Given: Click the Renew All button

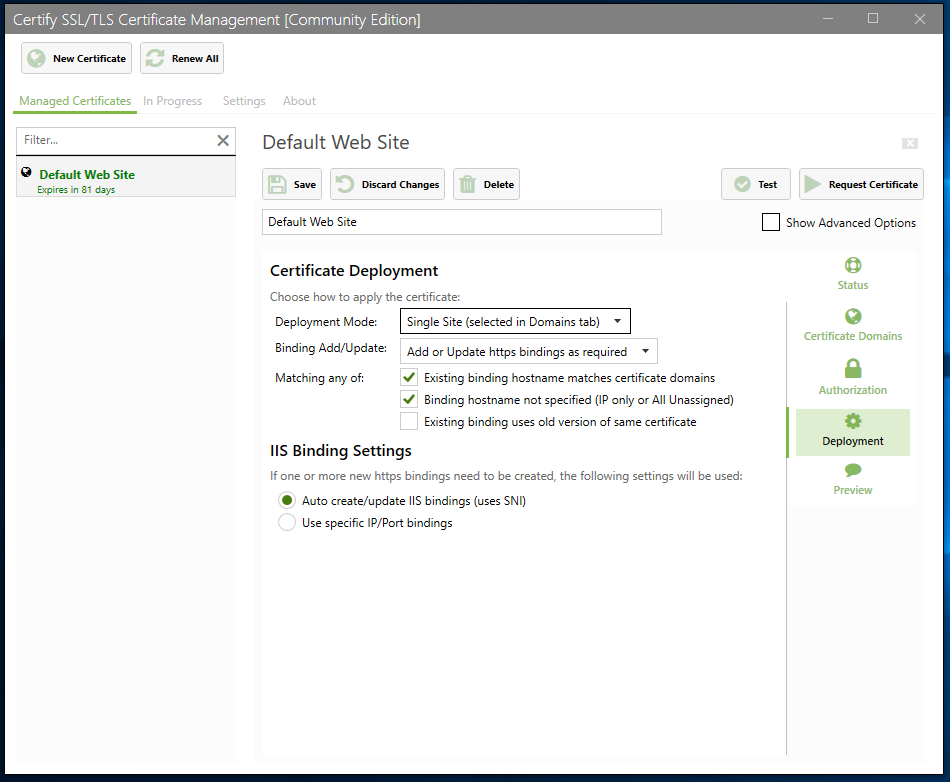Looking at the screenshot, I should point(182,58).
